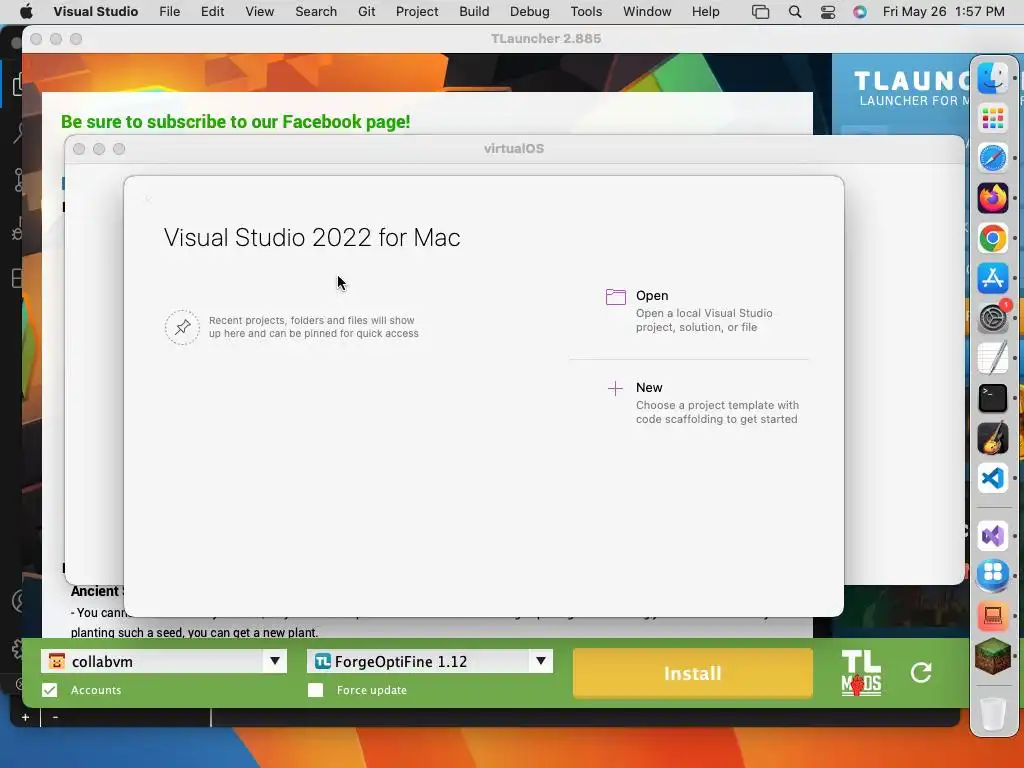Open Launchpad in the dock
The width and height of the screenshot is (1024, 768).
tap(993, 119)
